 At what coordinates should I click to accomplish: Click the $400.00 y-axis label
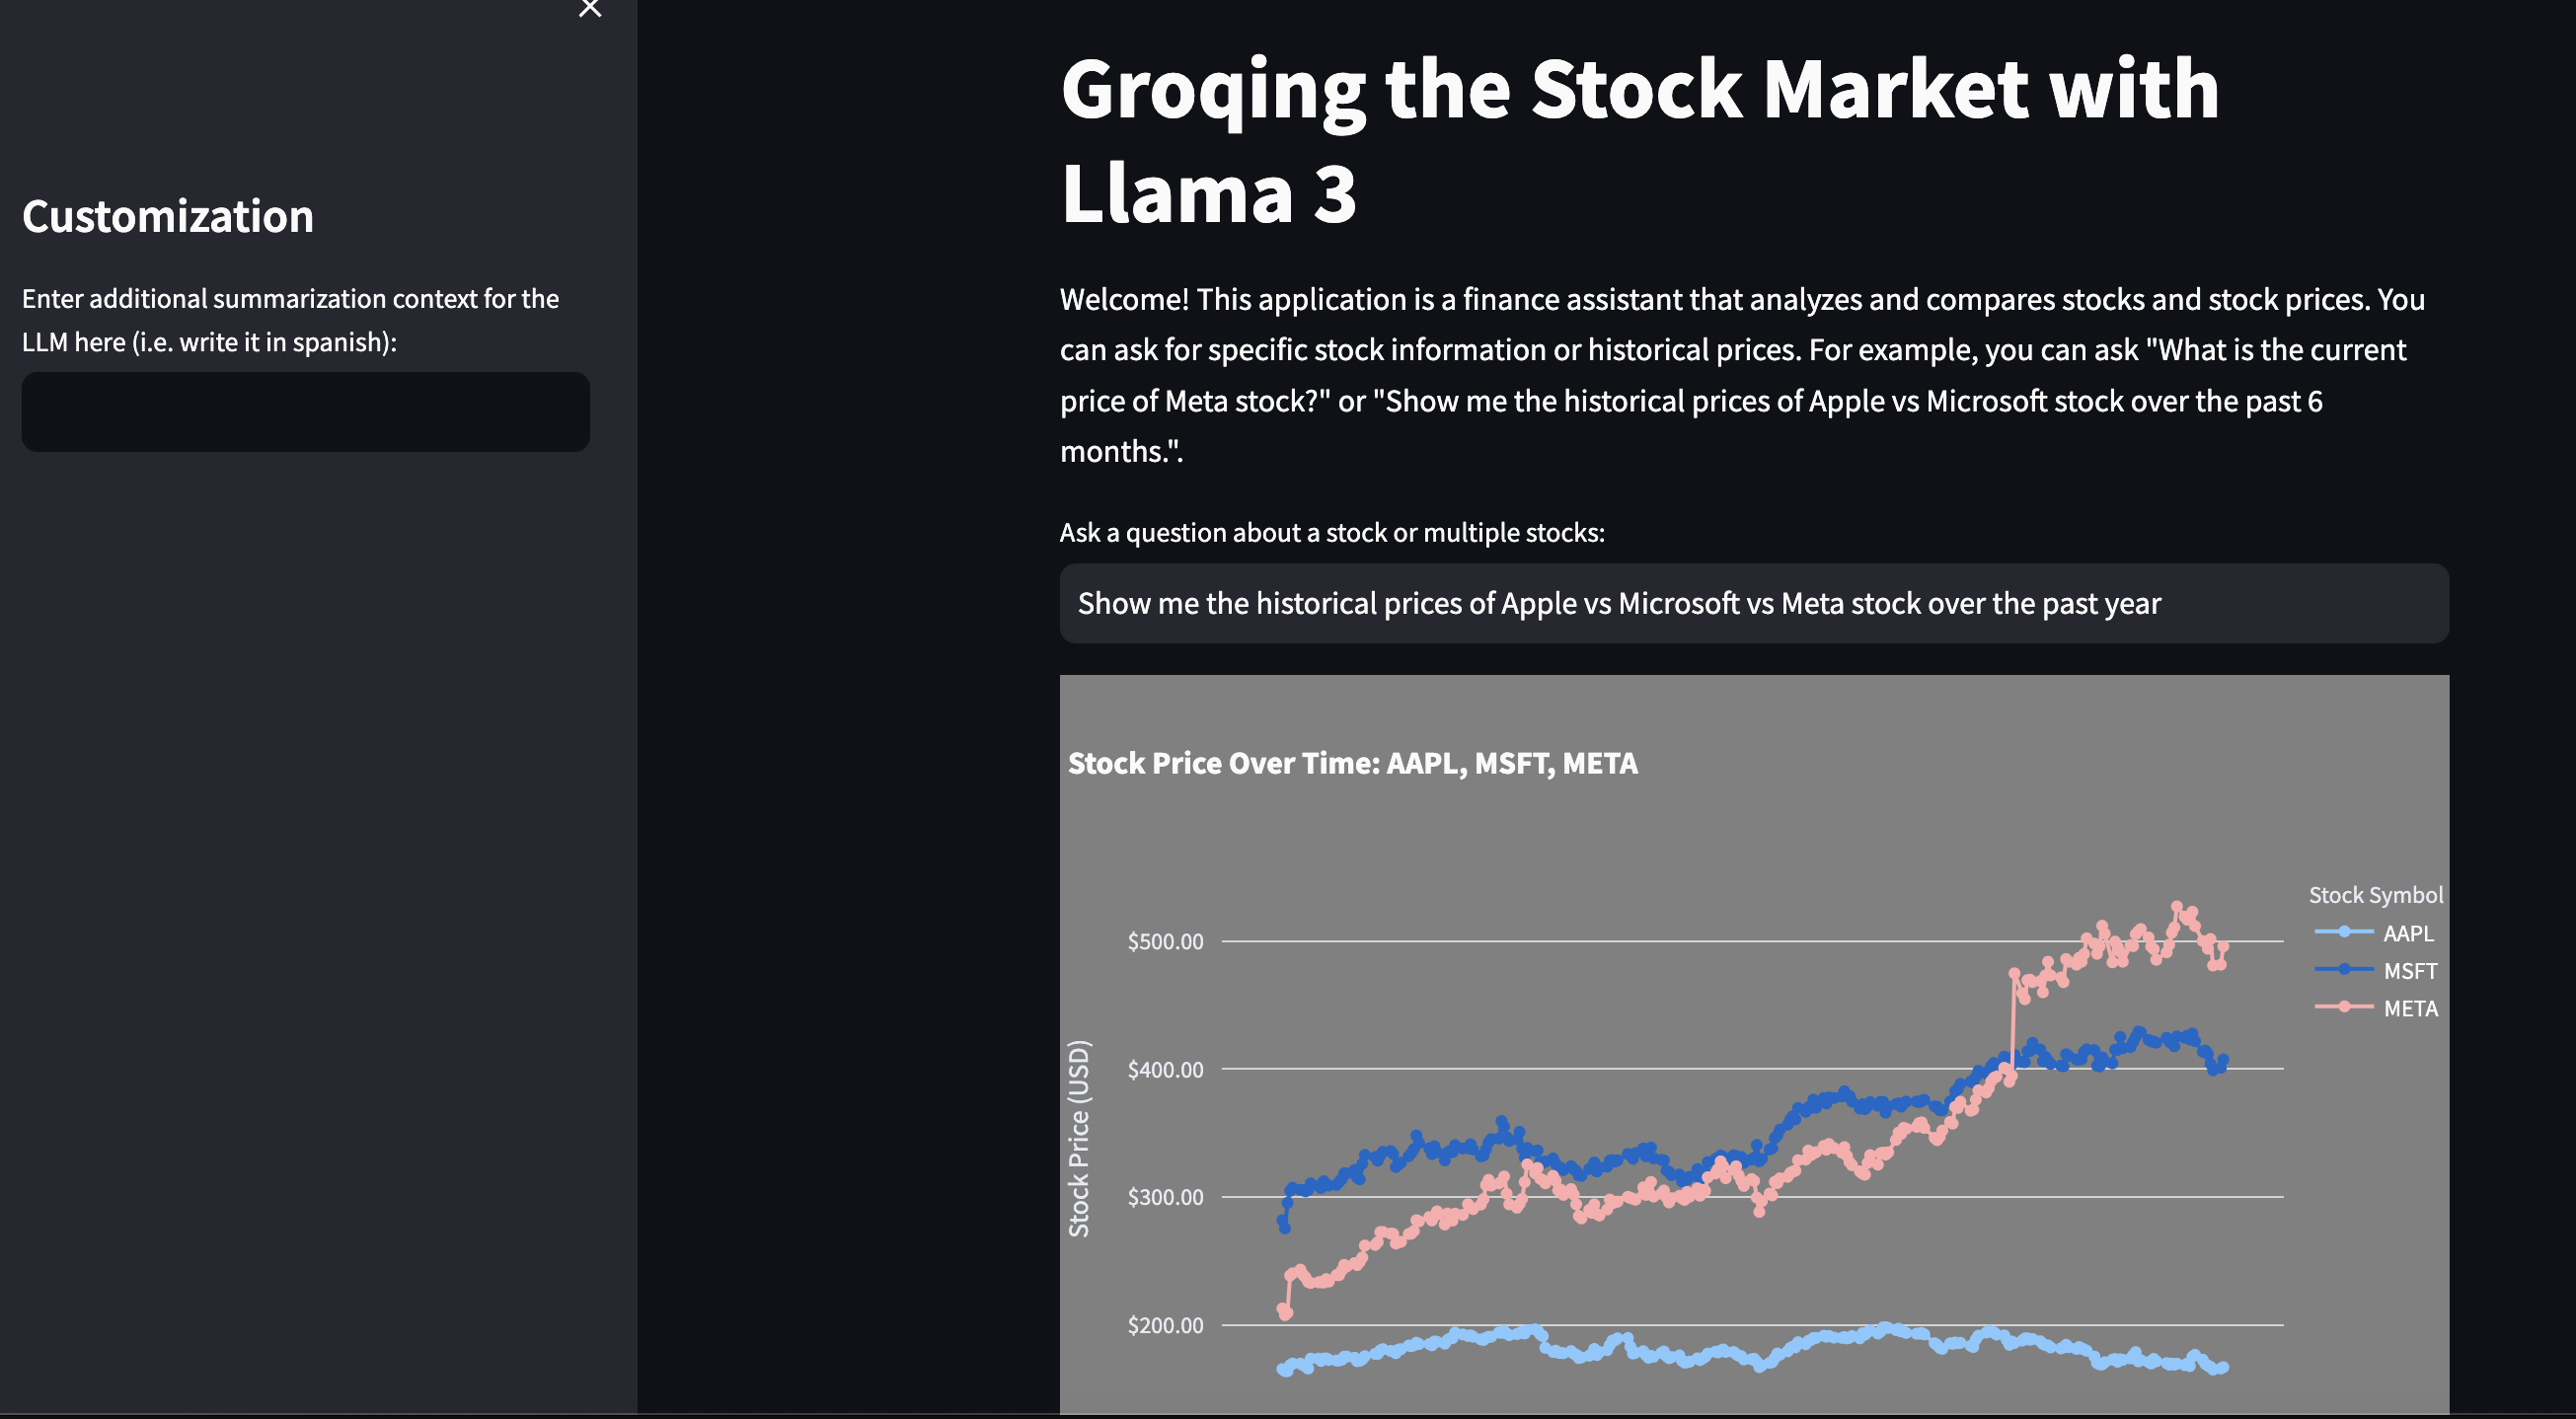(1165, 1069)
